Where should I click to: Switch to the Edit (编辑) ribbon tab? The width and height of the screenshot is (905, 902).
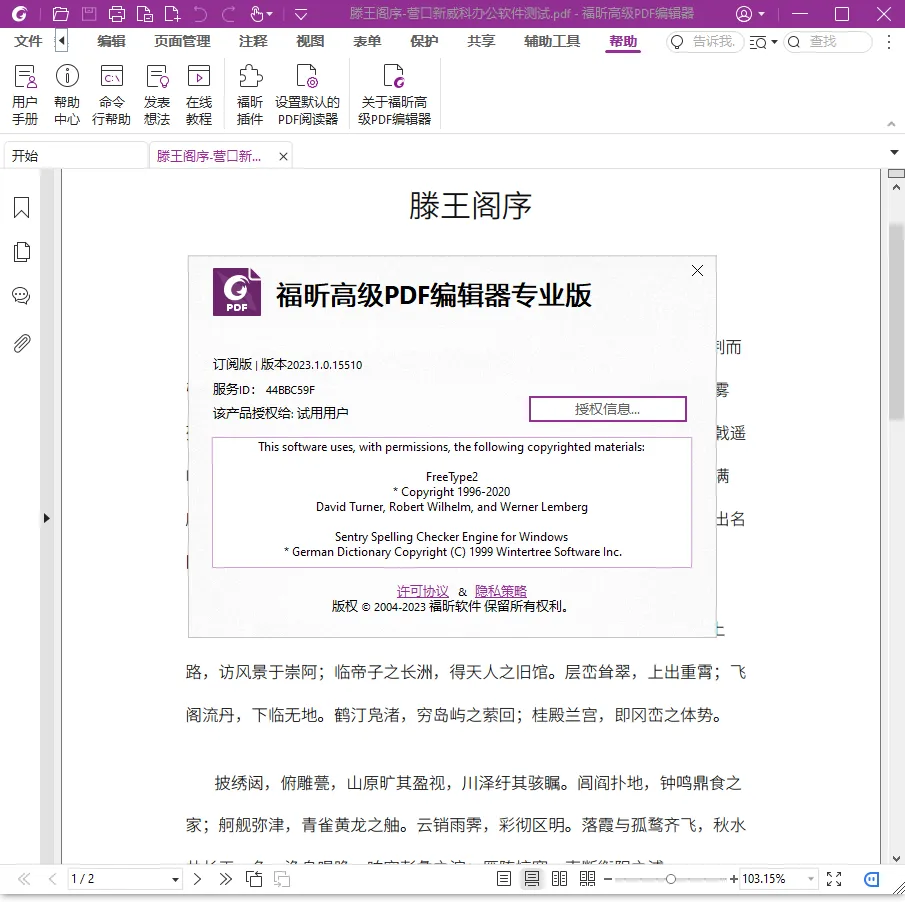[x=111, y=41]
